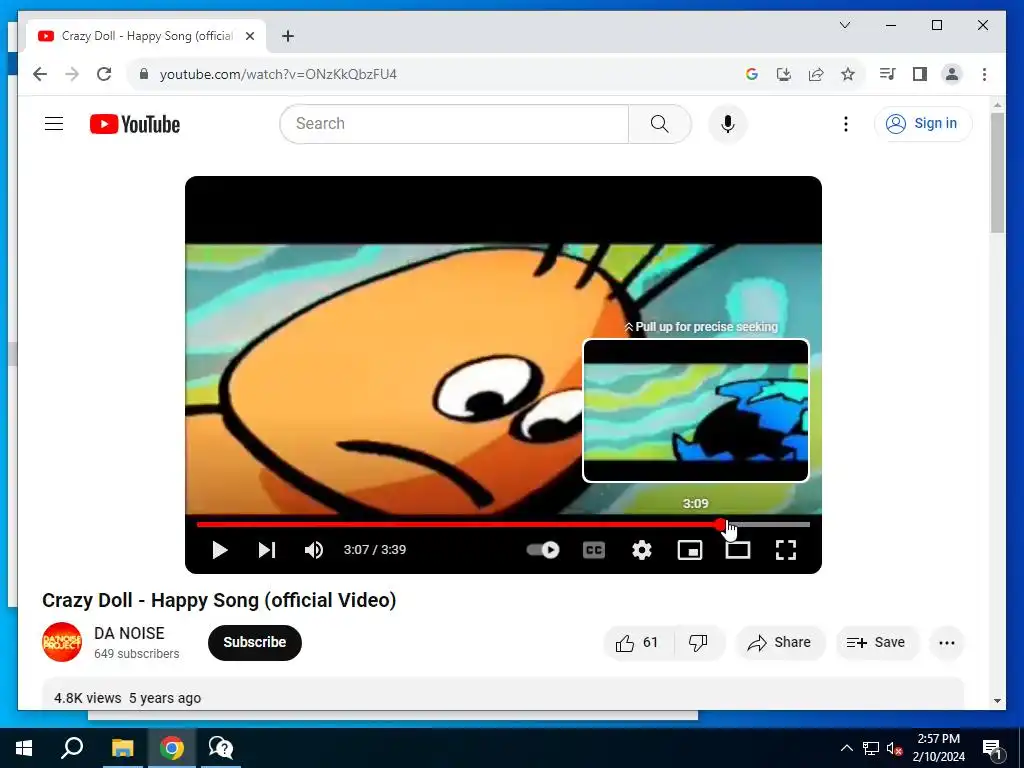1024x768 pixels.
Task: Select the Crazy Doll - Happy Song tab
Action: click(x=146, y=36)
